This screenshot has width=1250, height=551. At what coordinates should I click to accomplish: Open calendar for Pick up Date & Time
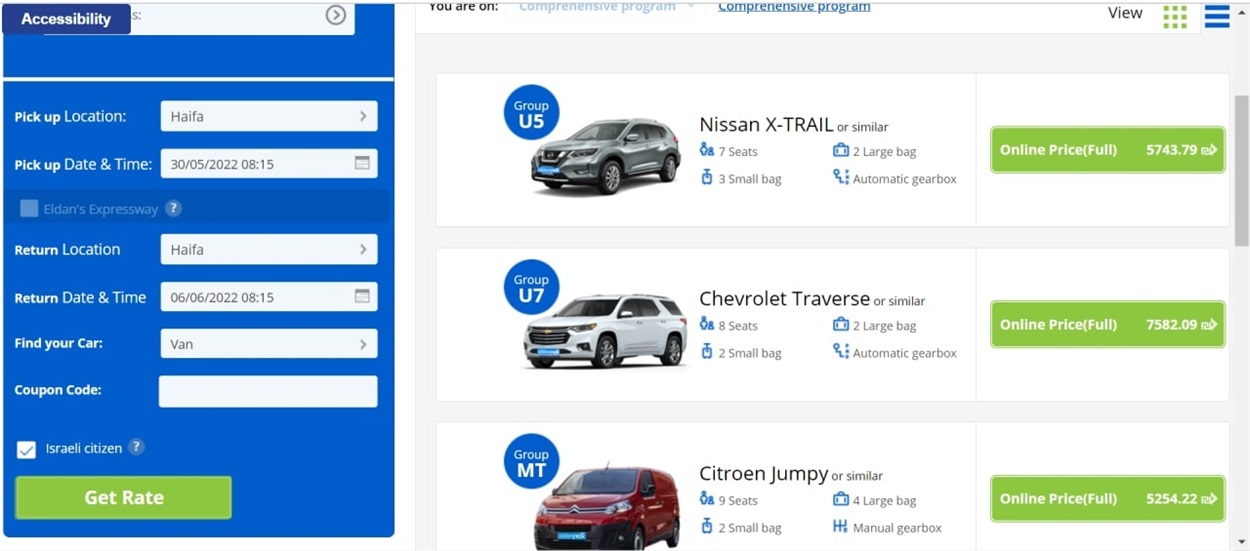[362, 163]
